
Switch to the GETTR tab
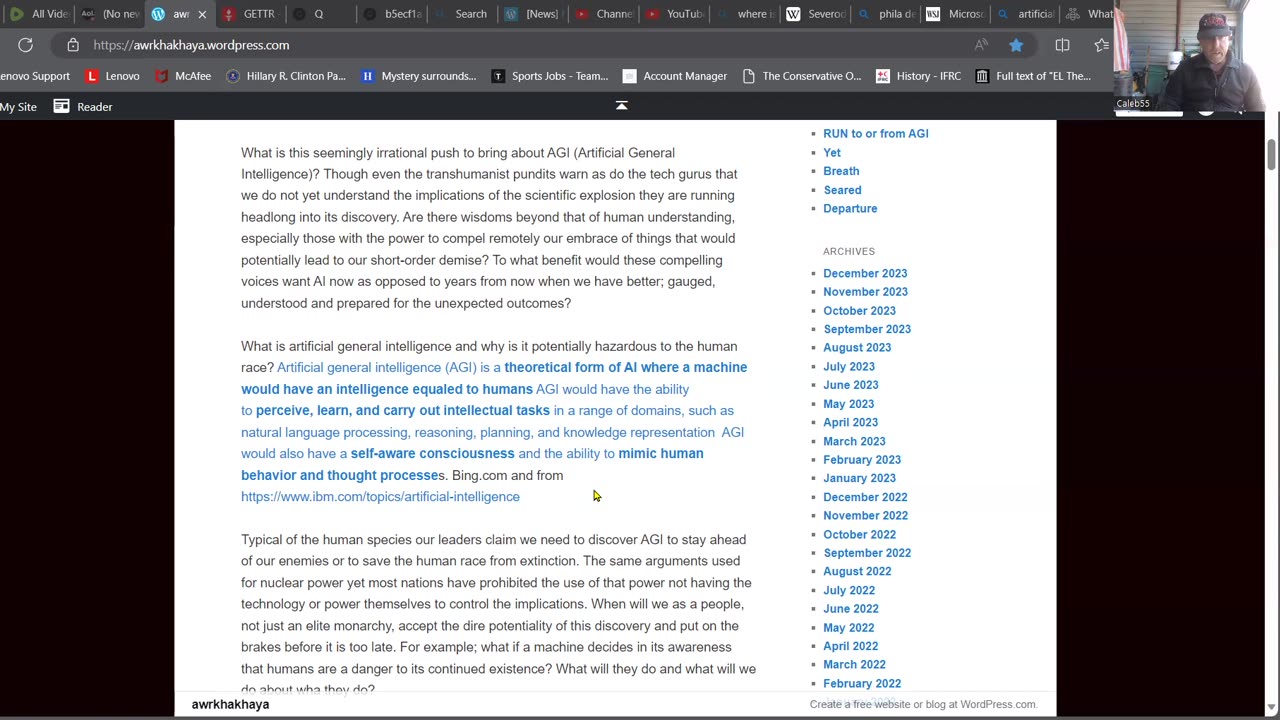pos(249,14)
